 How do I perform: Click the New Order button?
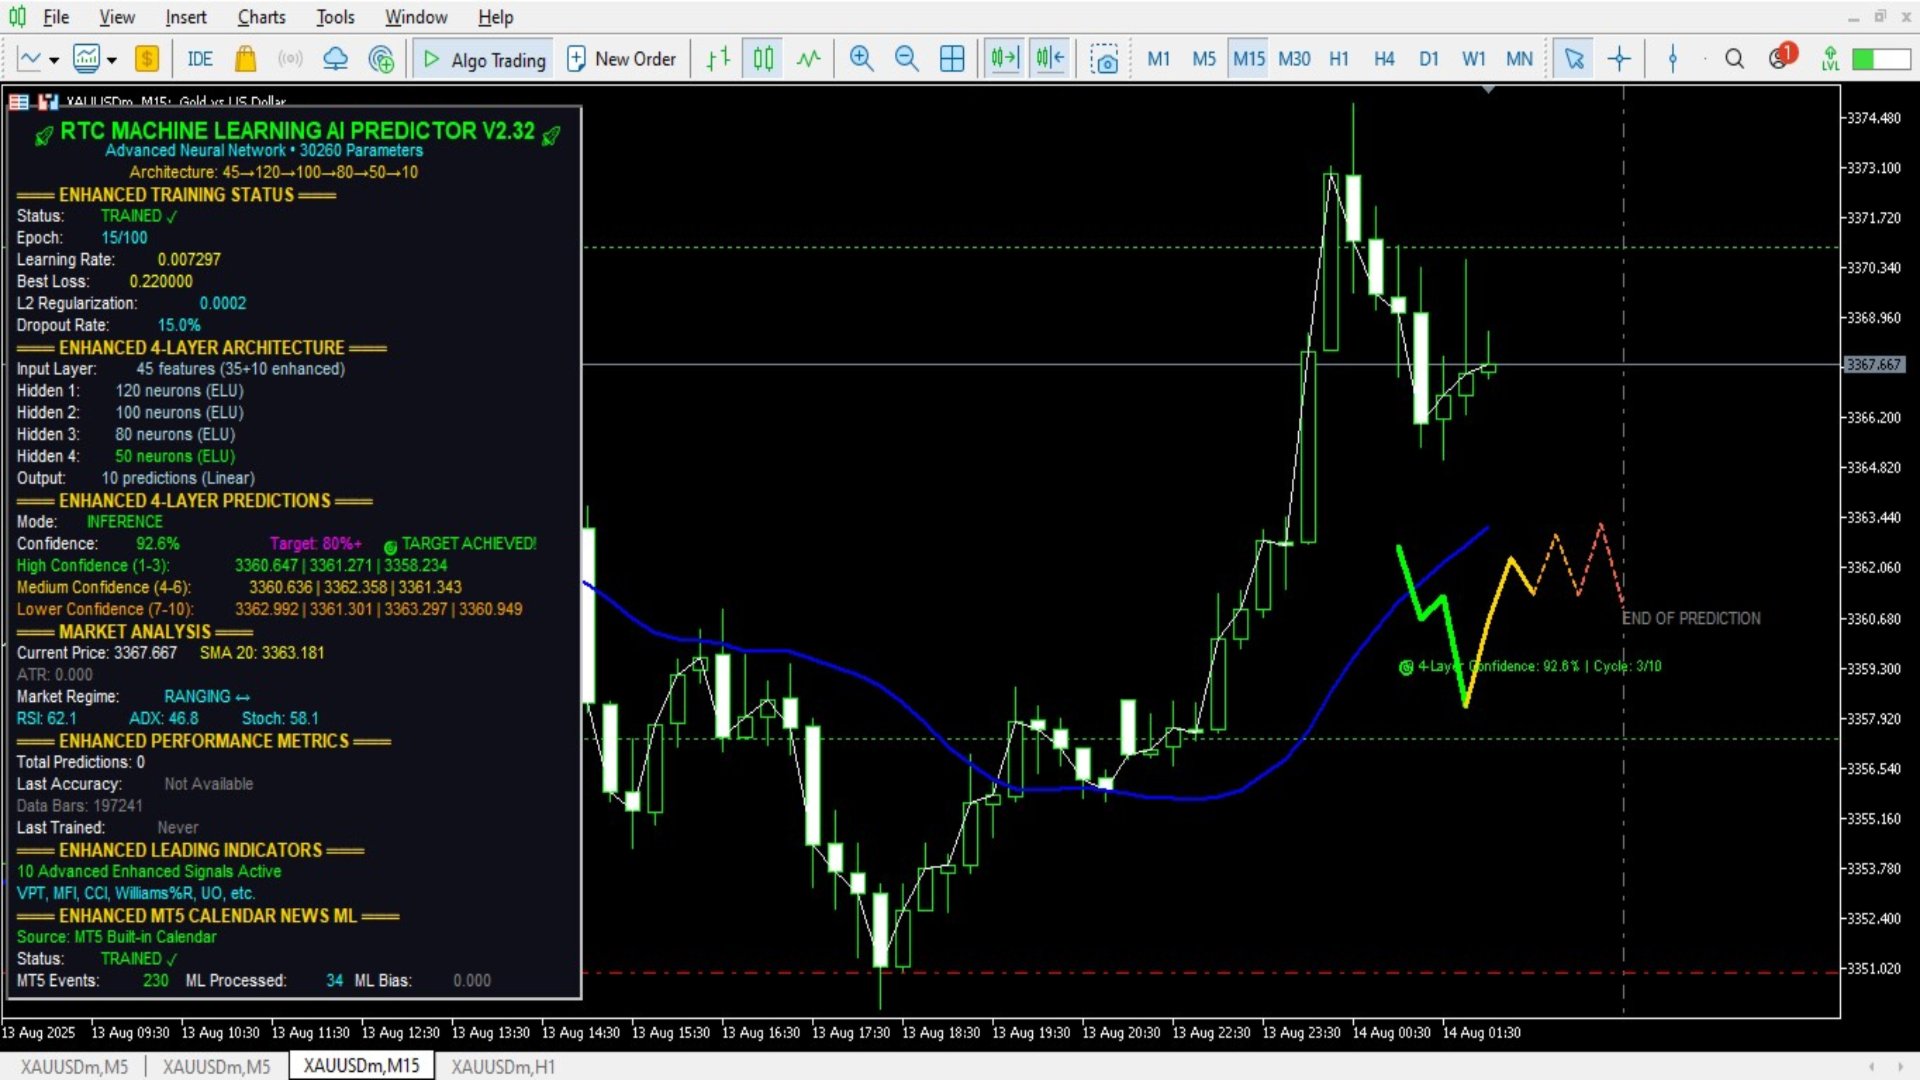click(621, 59)
